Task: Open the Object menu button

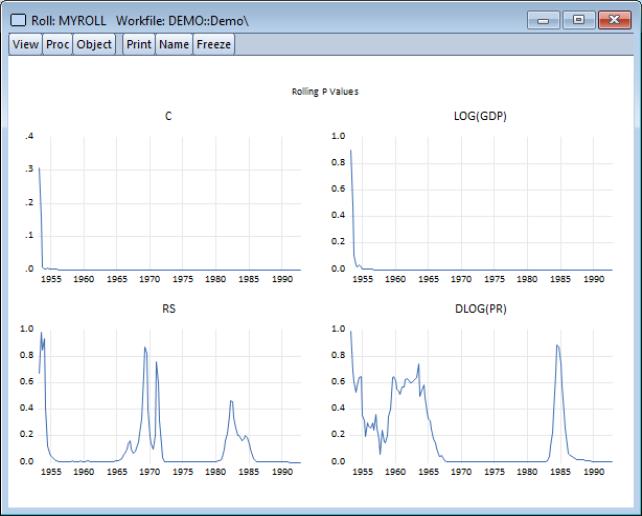Action: [94, 44]
